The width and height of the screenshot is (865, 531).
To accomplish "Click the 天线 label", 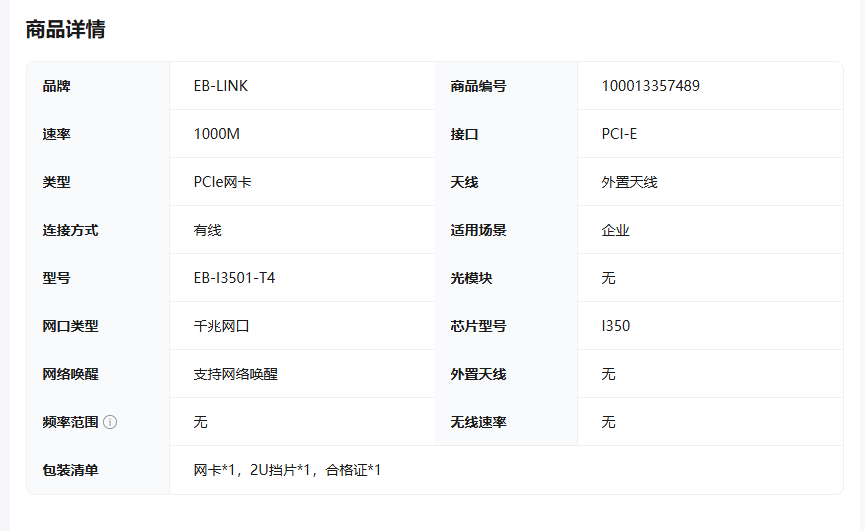I will pyautogui.click(x=464, y=182).
